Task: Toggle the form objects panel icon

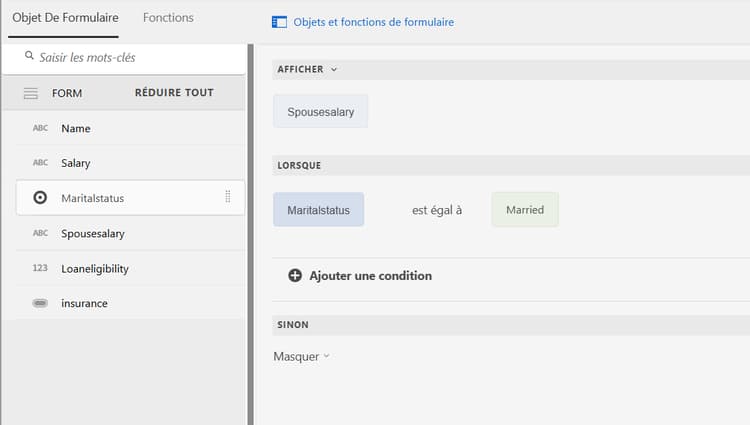Action: [279, 22]
